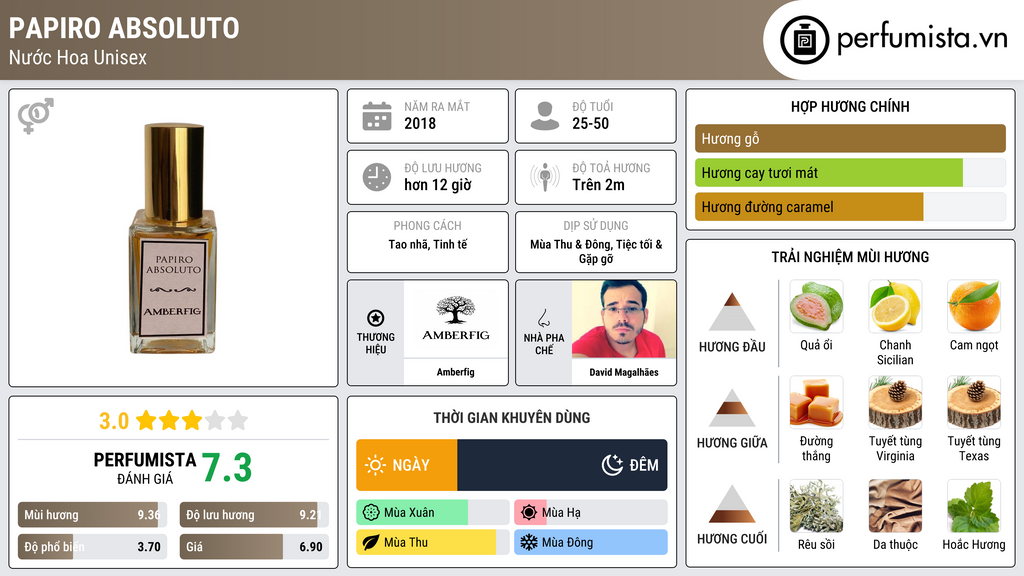Click the moon icon next to Đêm
The height and width of the screenshot is (576, 1024).
(612, 465)
